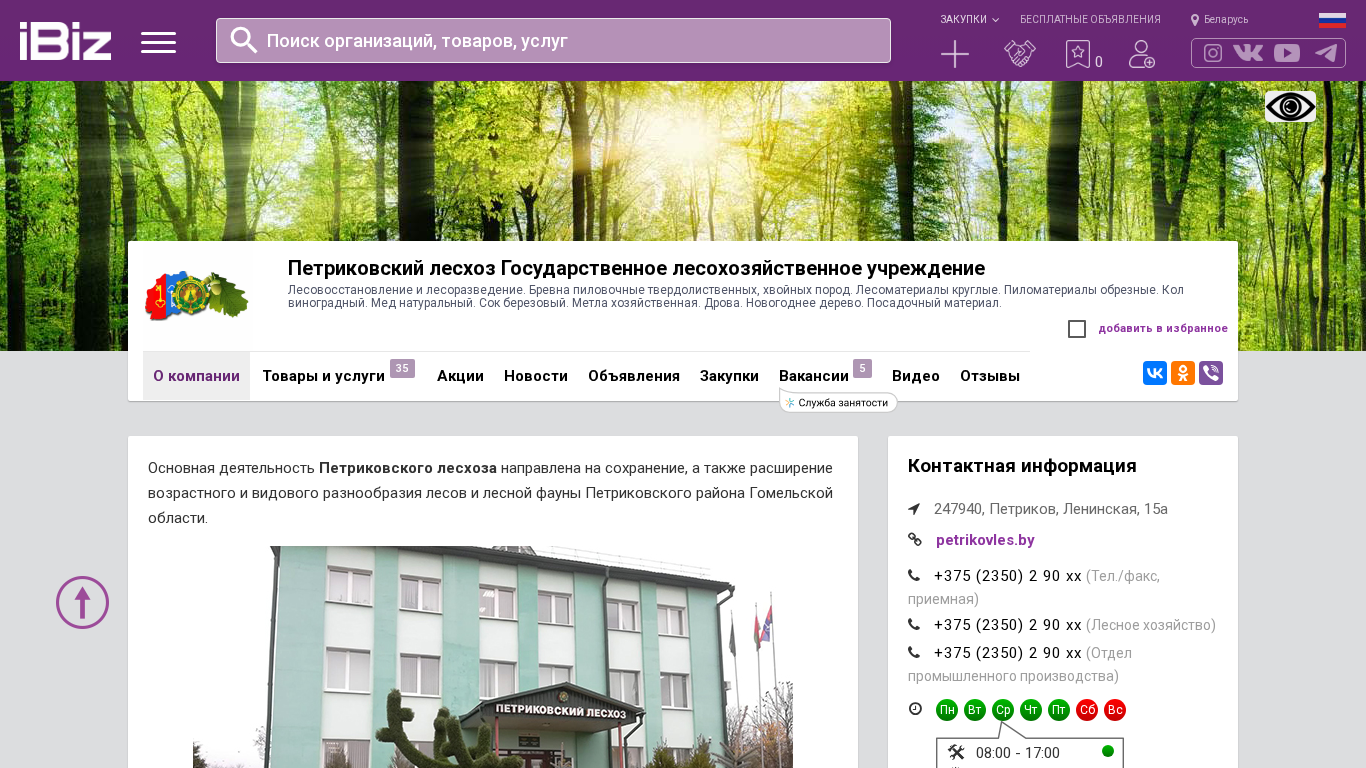The image size is (1366, 768).
Task: Open the hamburger main menu
Action: (x=158, y=42)
